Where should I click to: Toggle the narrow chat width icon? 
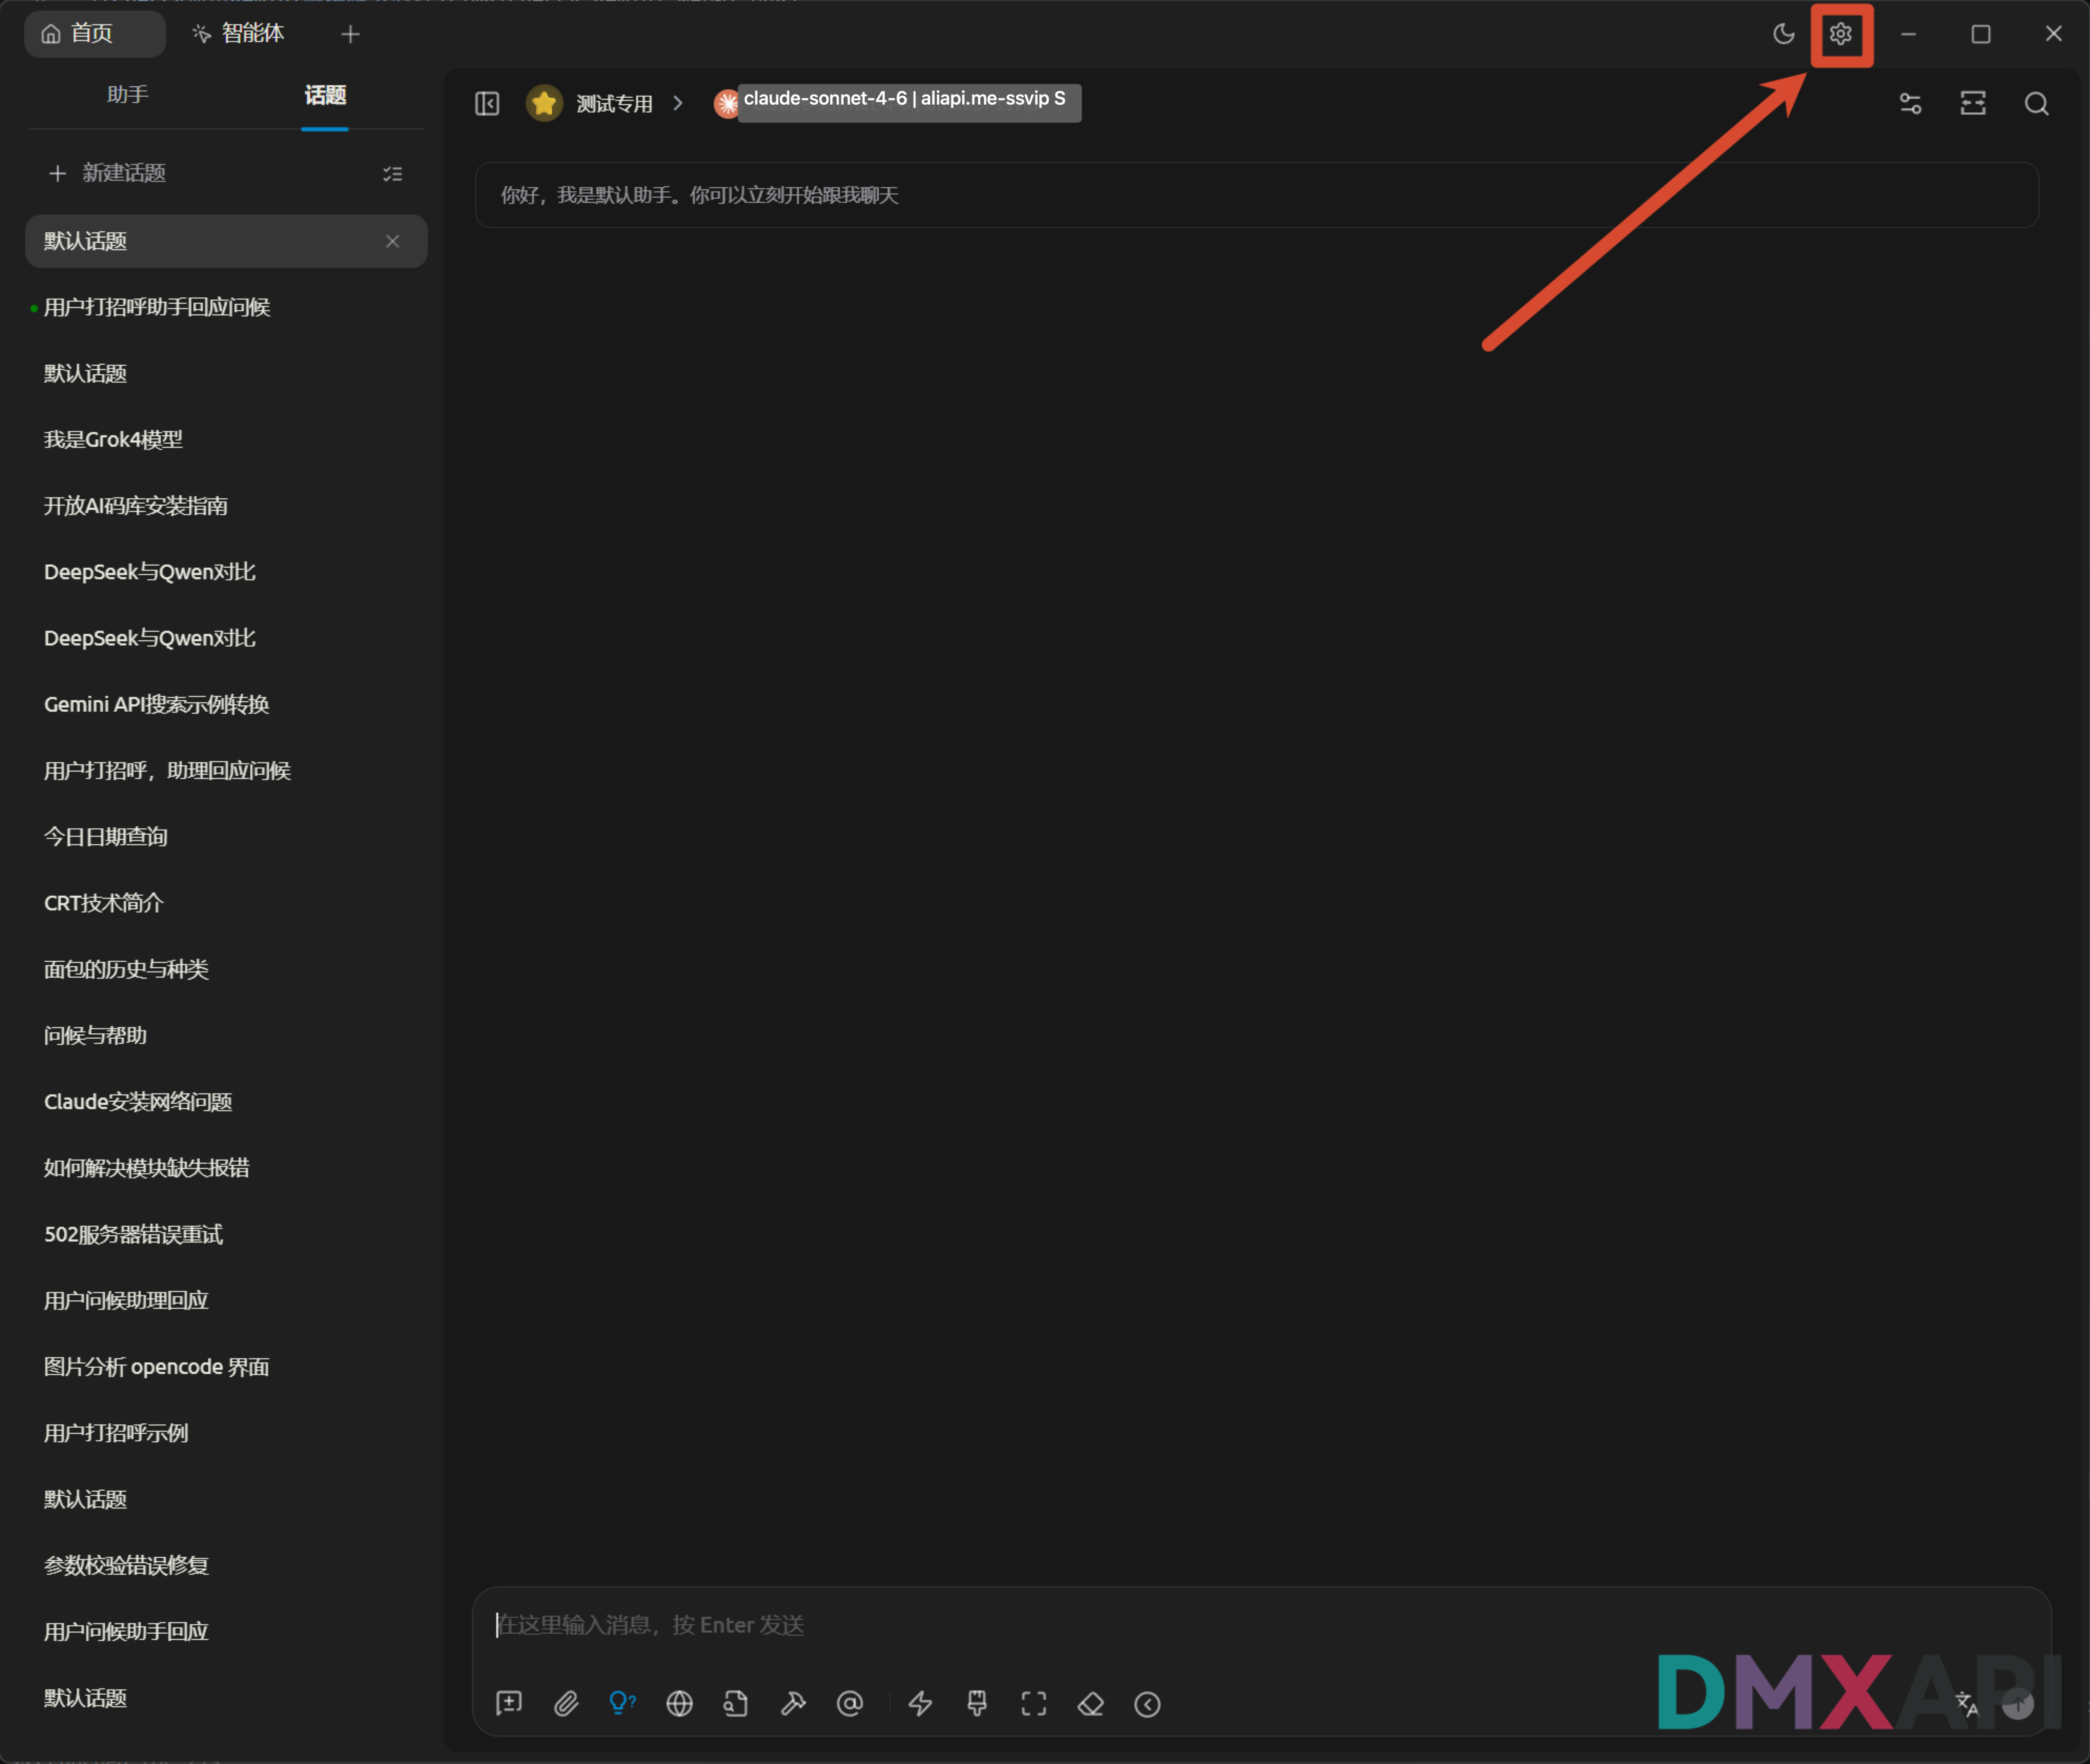pos(1973,103)
